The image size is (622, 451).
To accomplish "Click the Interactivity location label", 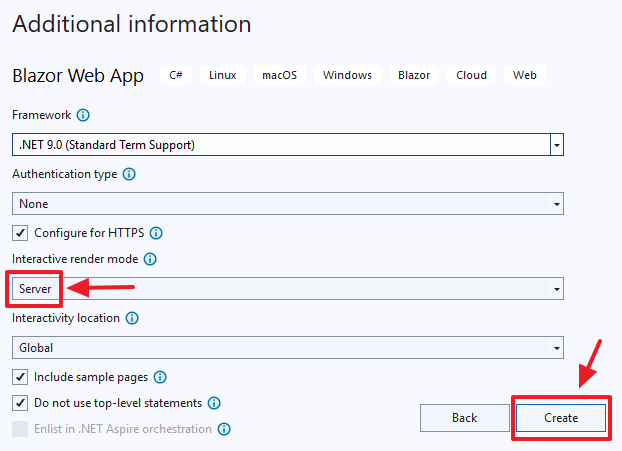I will click(x=66, y=318).
